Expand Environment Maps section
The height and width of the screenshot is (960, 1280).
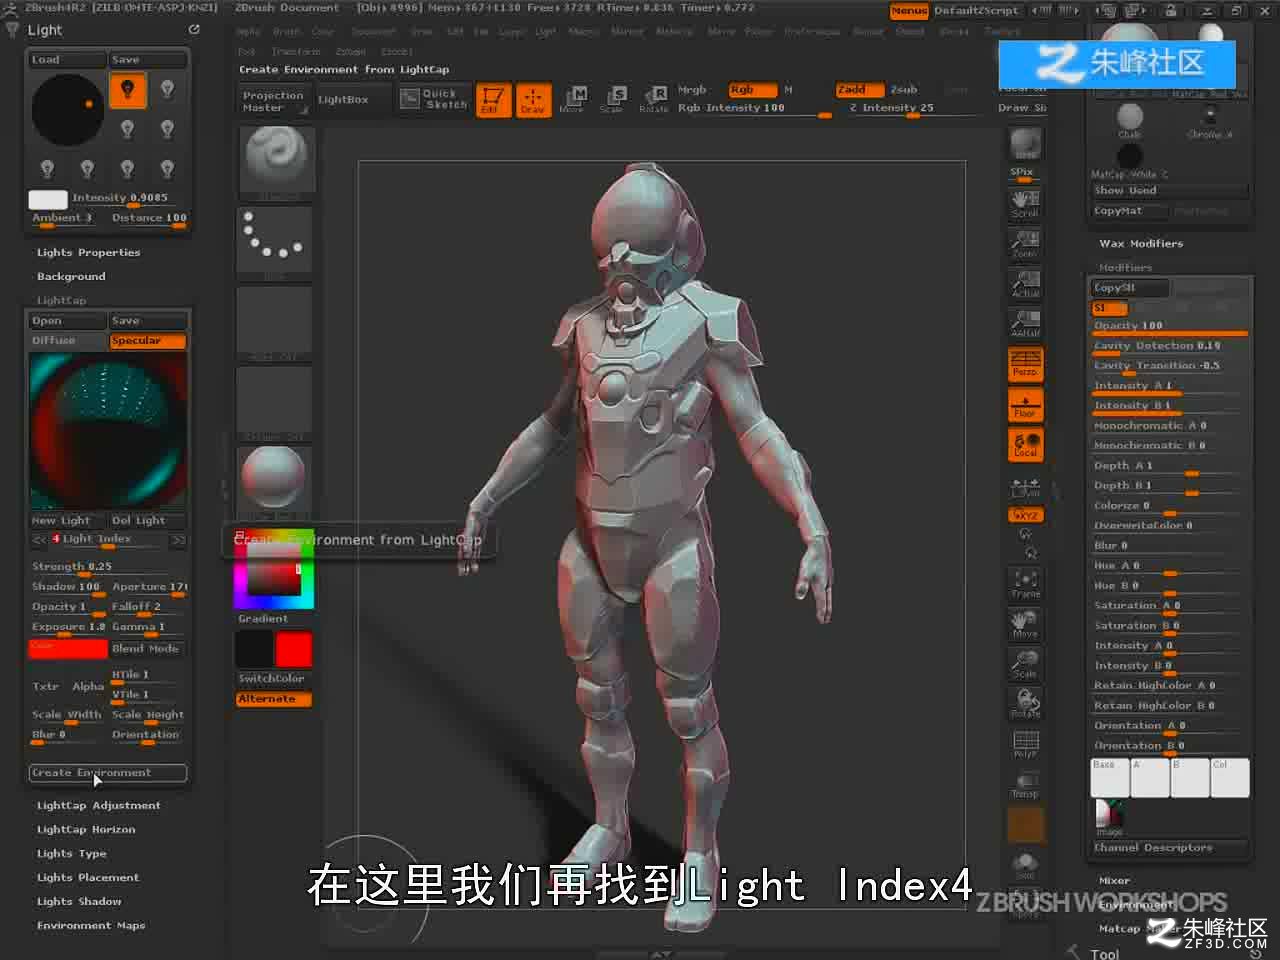91,926
